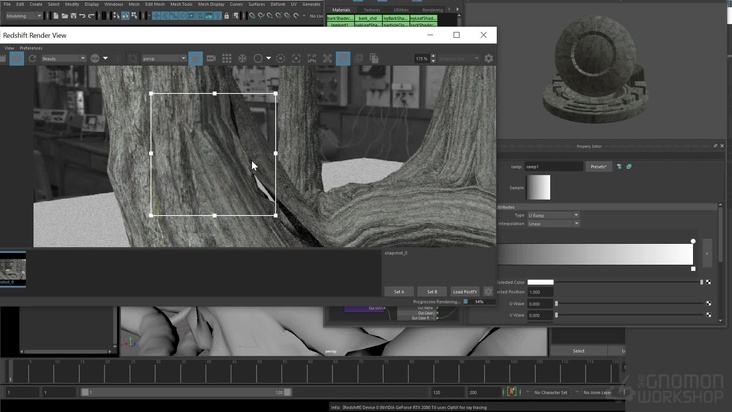732x412 pixels.
Task: Click the refresh render icon in Redshift Render View
Action: click(x=32, y=58)
